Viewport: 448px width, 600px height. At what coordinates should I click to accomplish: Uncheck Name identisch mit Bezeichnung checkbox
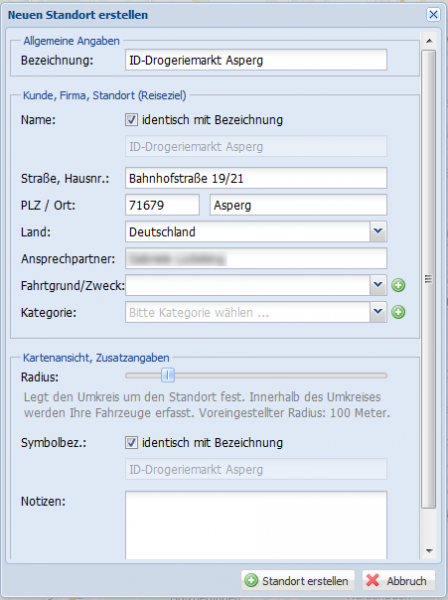131,120
